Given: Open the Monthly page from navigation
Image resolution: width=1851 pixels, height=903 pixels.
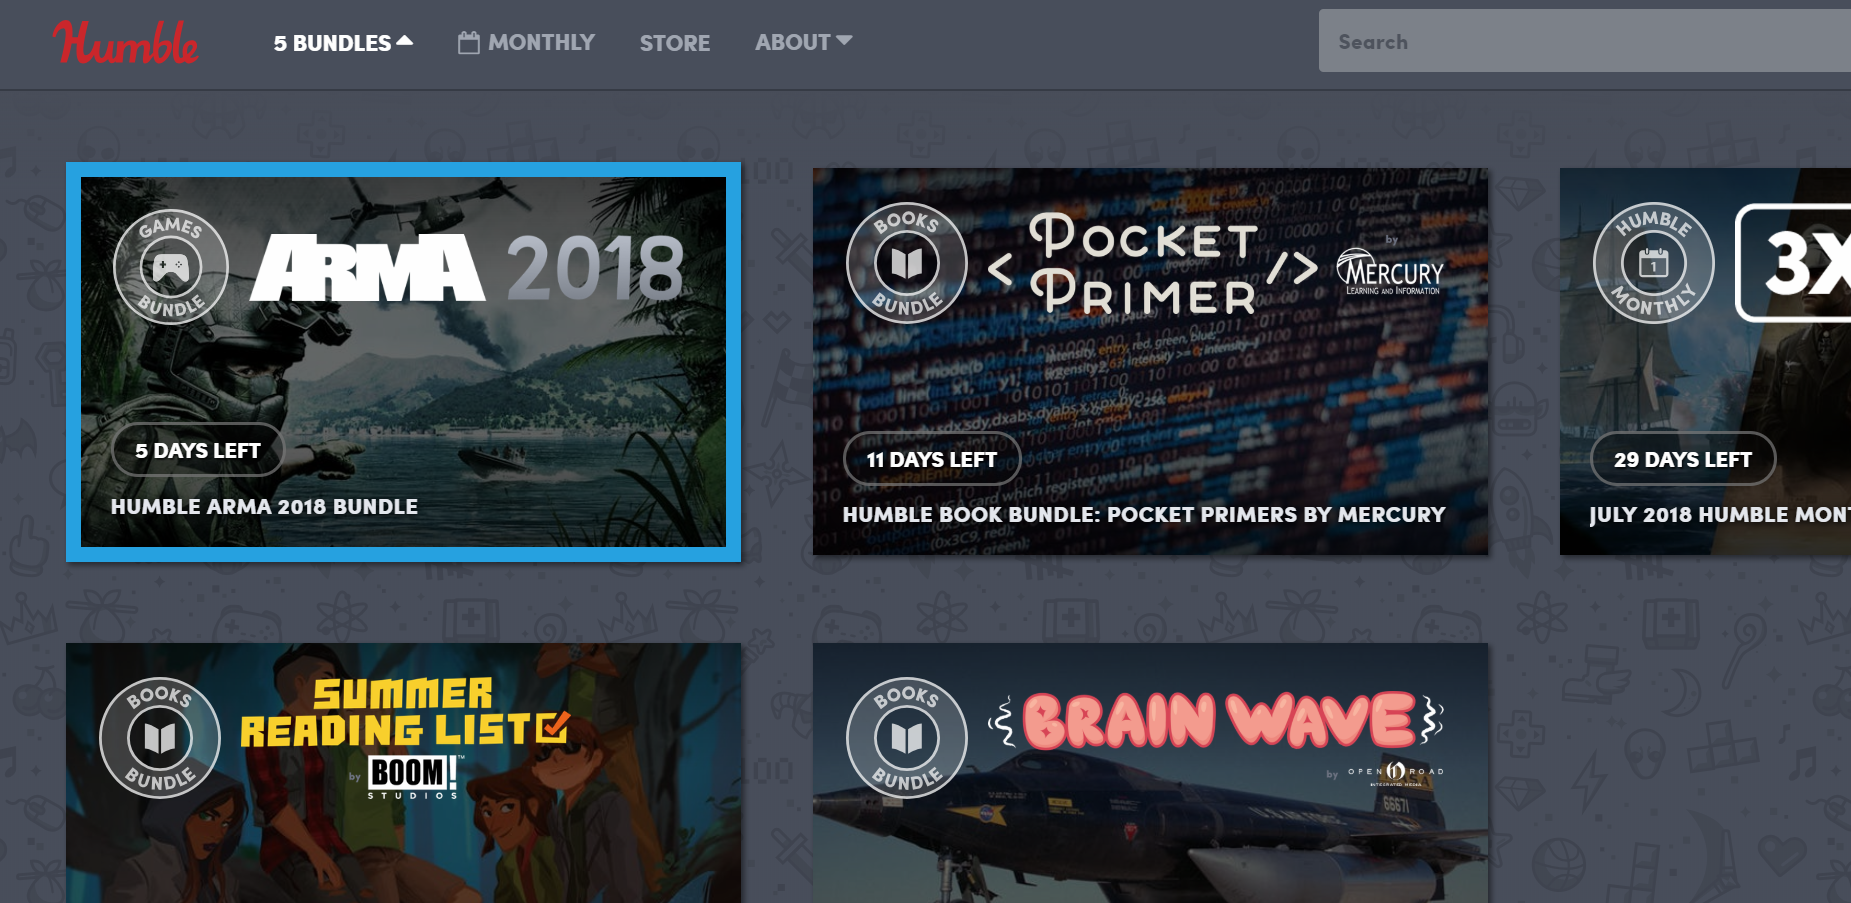Looking at the screenshot, I should pyautogui.click(x=540, y=43).
